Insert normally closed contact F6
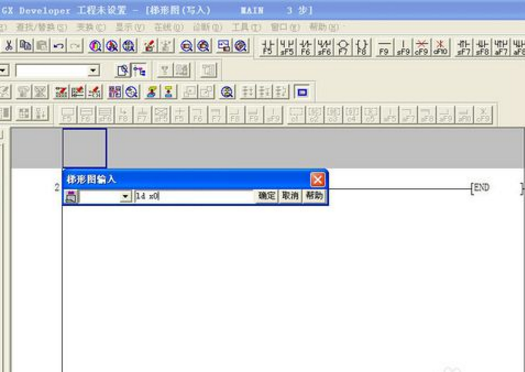This screenshot has height=372, width=525. point(306,47)
